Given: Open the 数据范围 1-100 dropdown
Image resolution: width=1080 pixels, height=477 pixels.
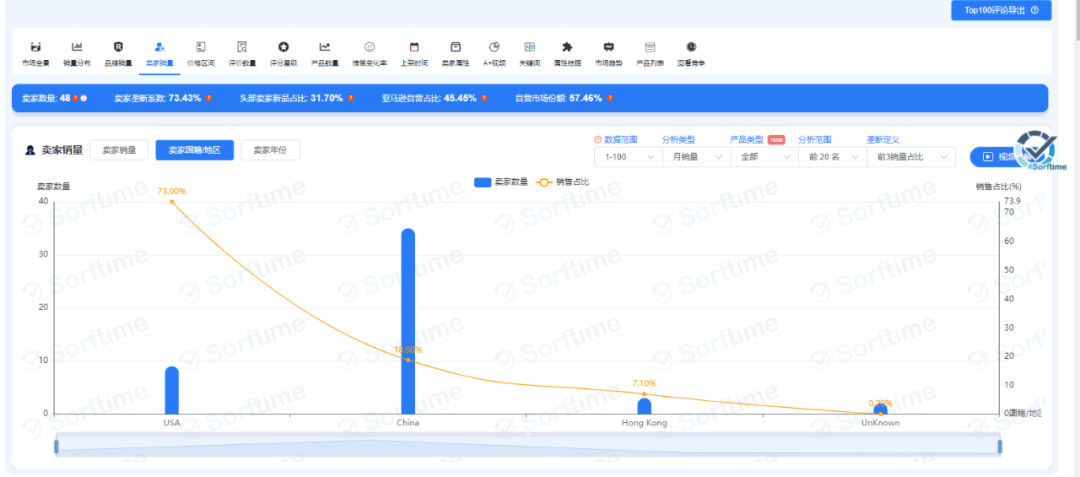Looking at the screenshot, I should pyautogui.click(x=627, y=157).
